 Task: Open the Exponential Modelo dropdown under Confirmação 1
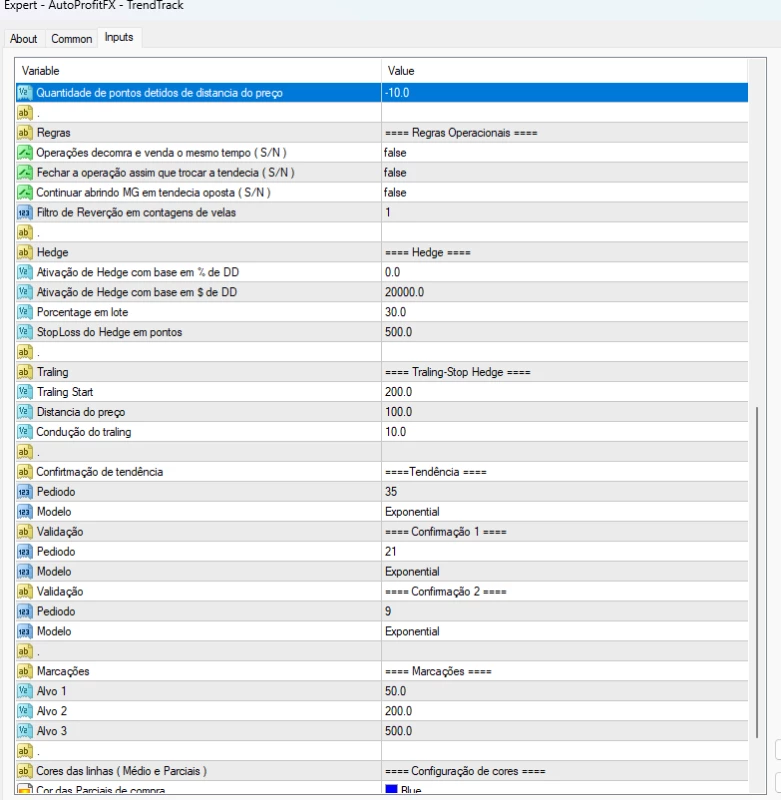[412, 572]
